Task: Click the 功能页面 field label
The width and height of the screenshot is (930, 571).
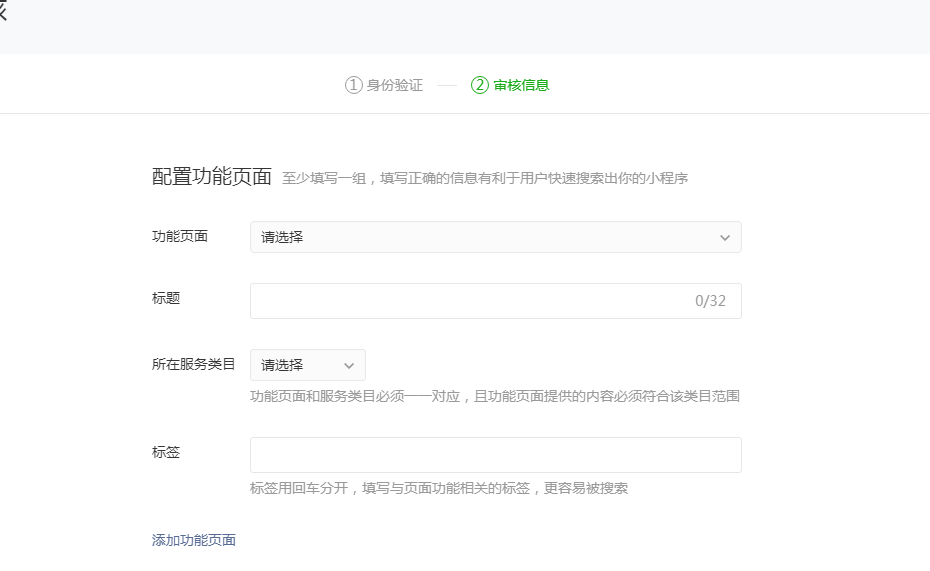Action: 180,236
